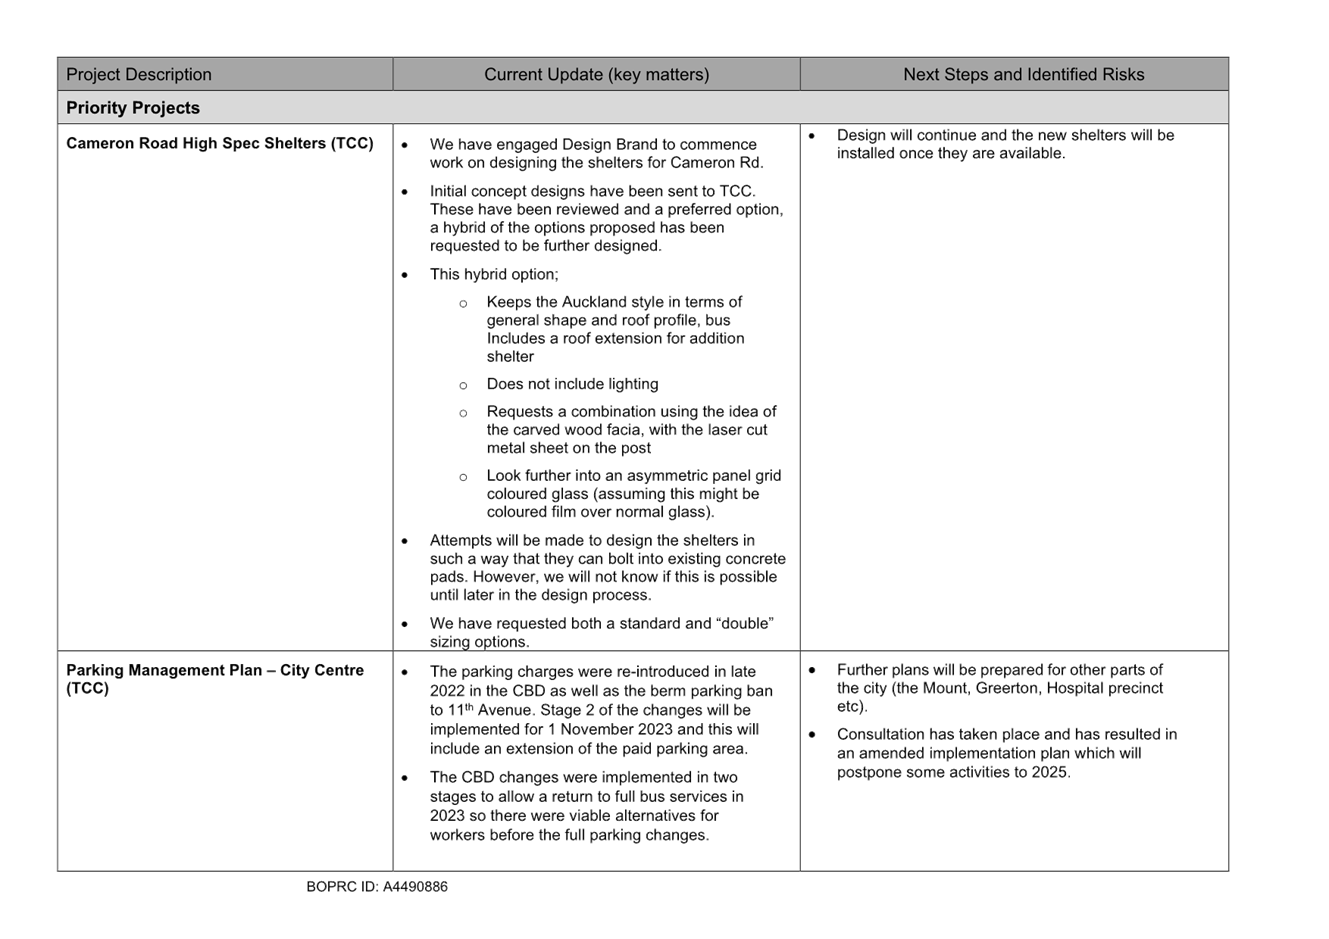
Task: Click 'Further plans will be prepared' bullet
Action: [1000, 688]
